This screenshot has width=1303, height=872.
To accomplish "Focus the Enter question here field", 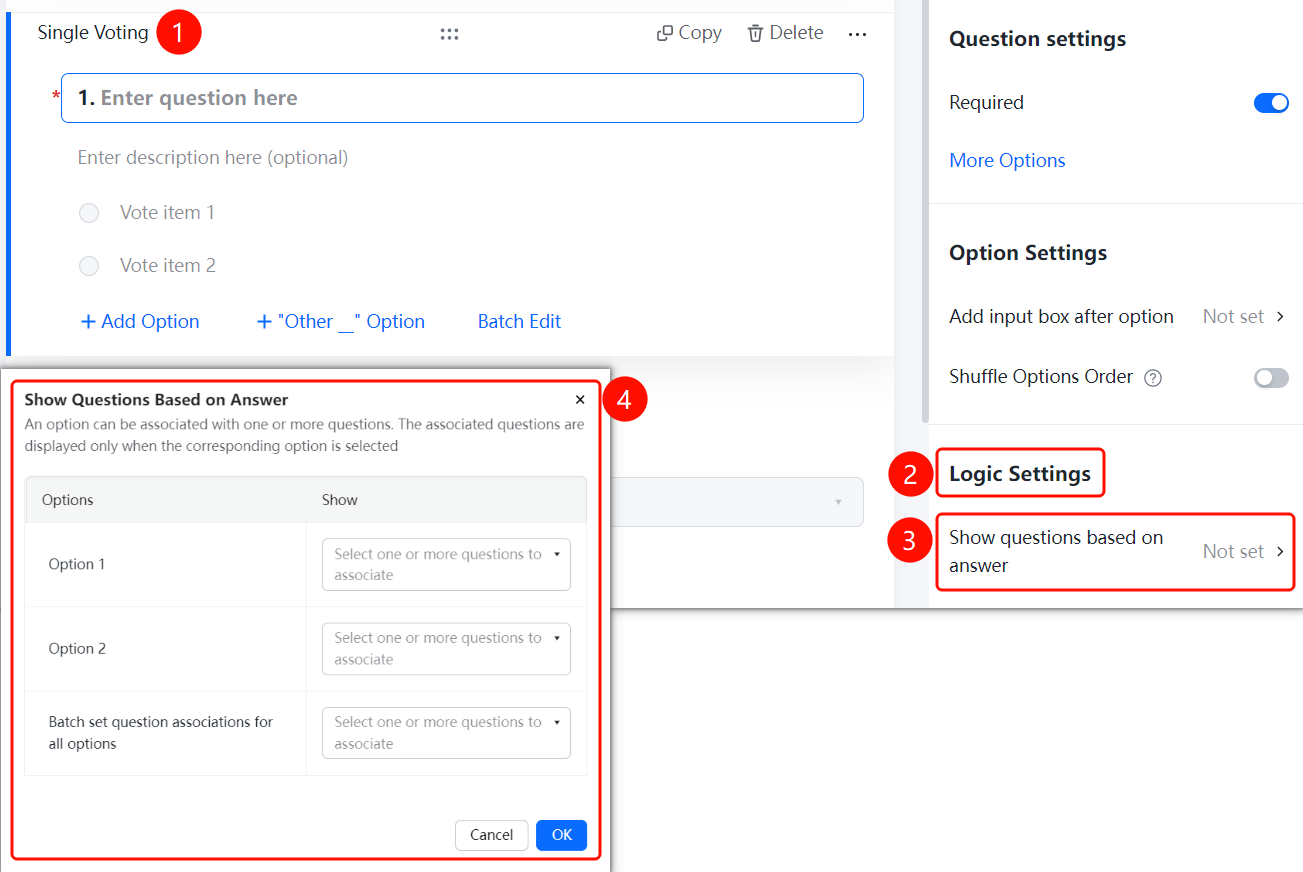I will click(462, 98).
